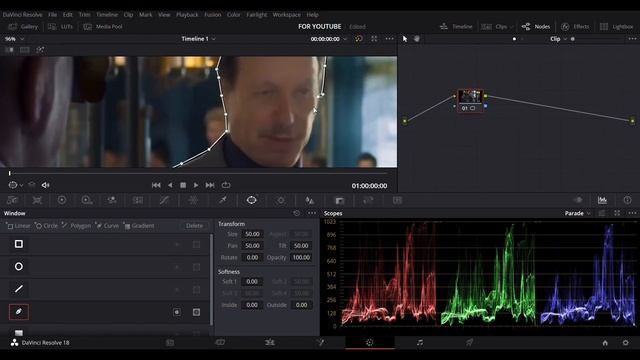Toggle invert on the curve window row
The height and width of the screenshot is (360, 640).
[x=177, y=312]
